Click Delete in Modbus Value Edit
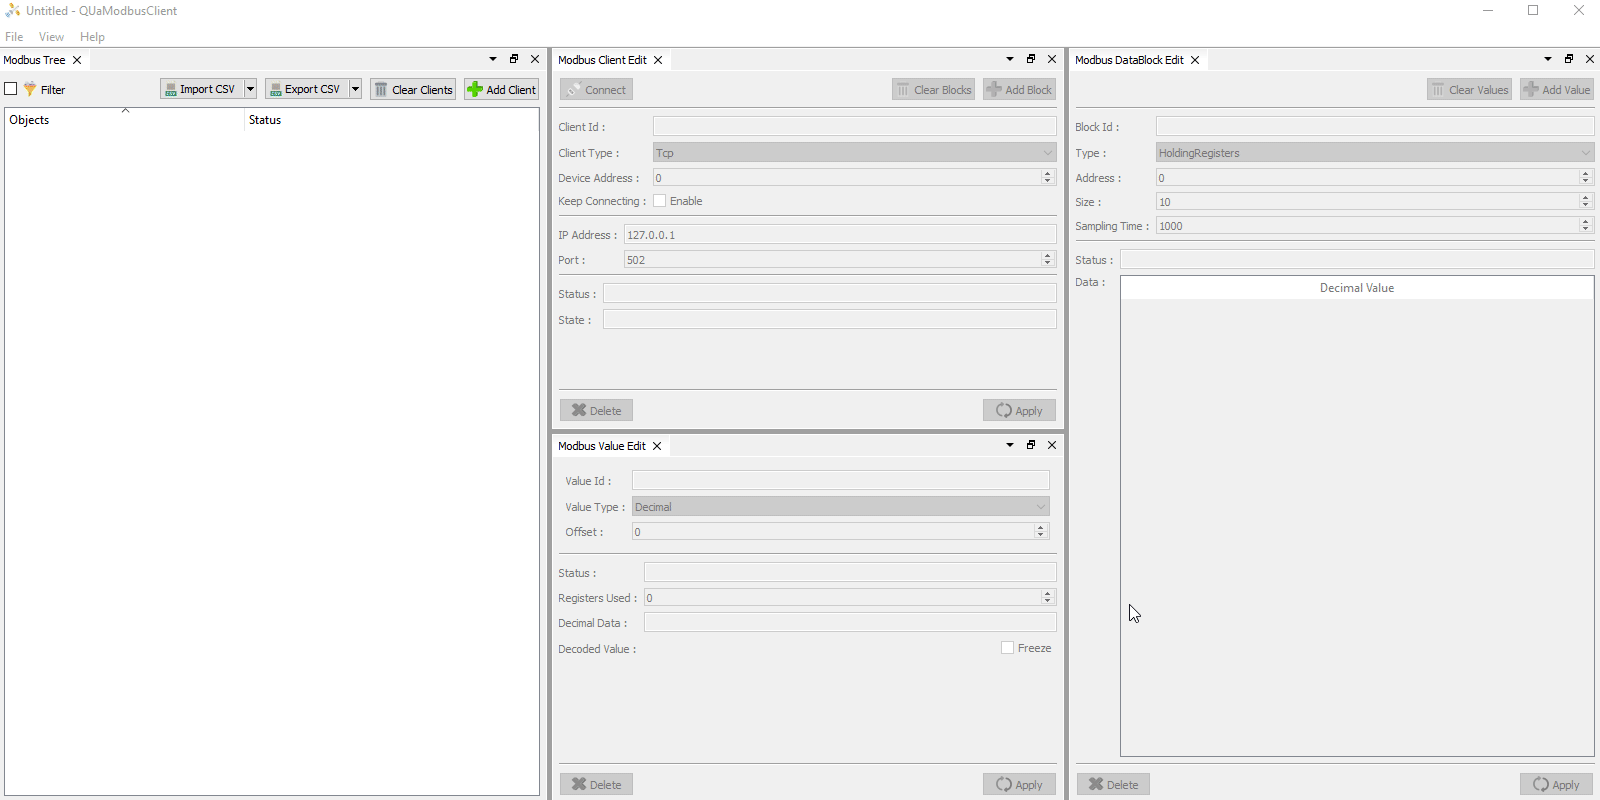The image size is (1600, 800). pyautogui.click(x=596, y=784)
